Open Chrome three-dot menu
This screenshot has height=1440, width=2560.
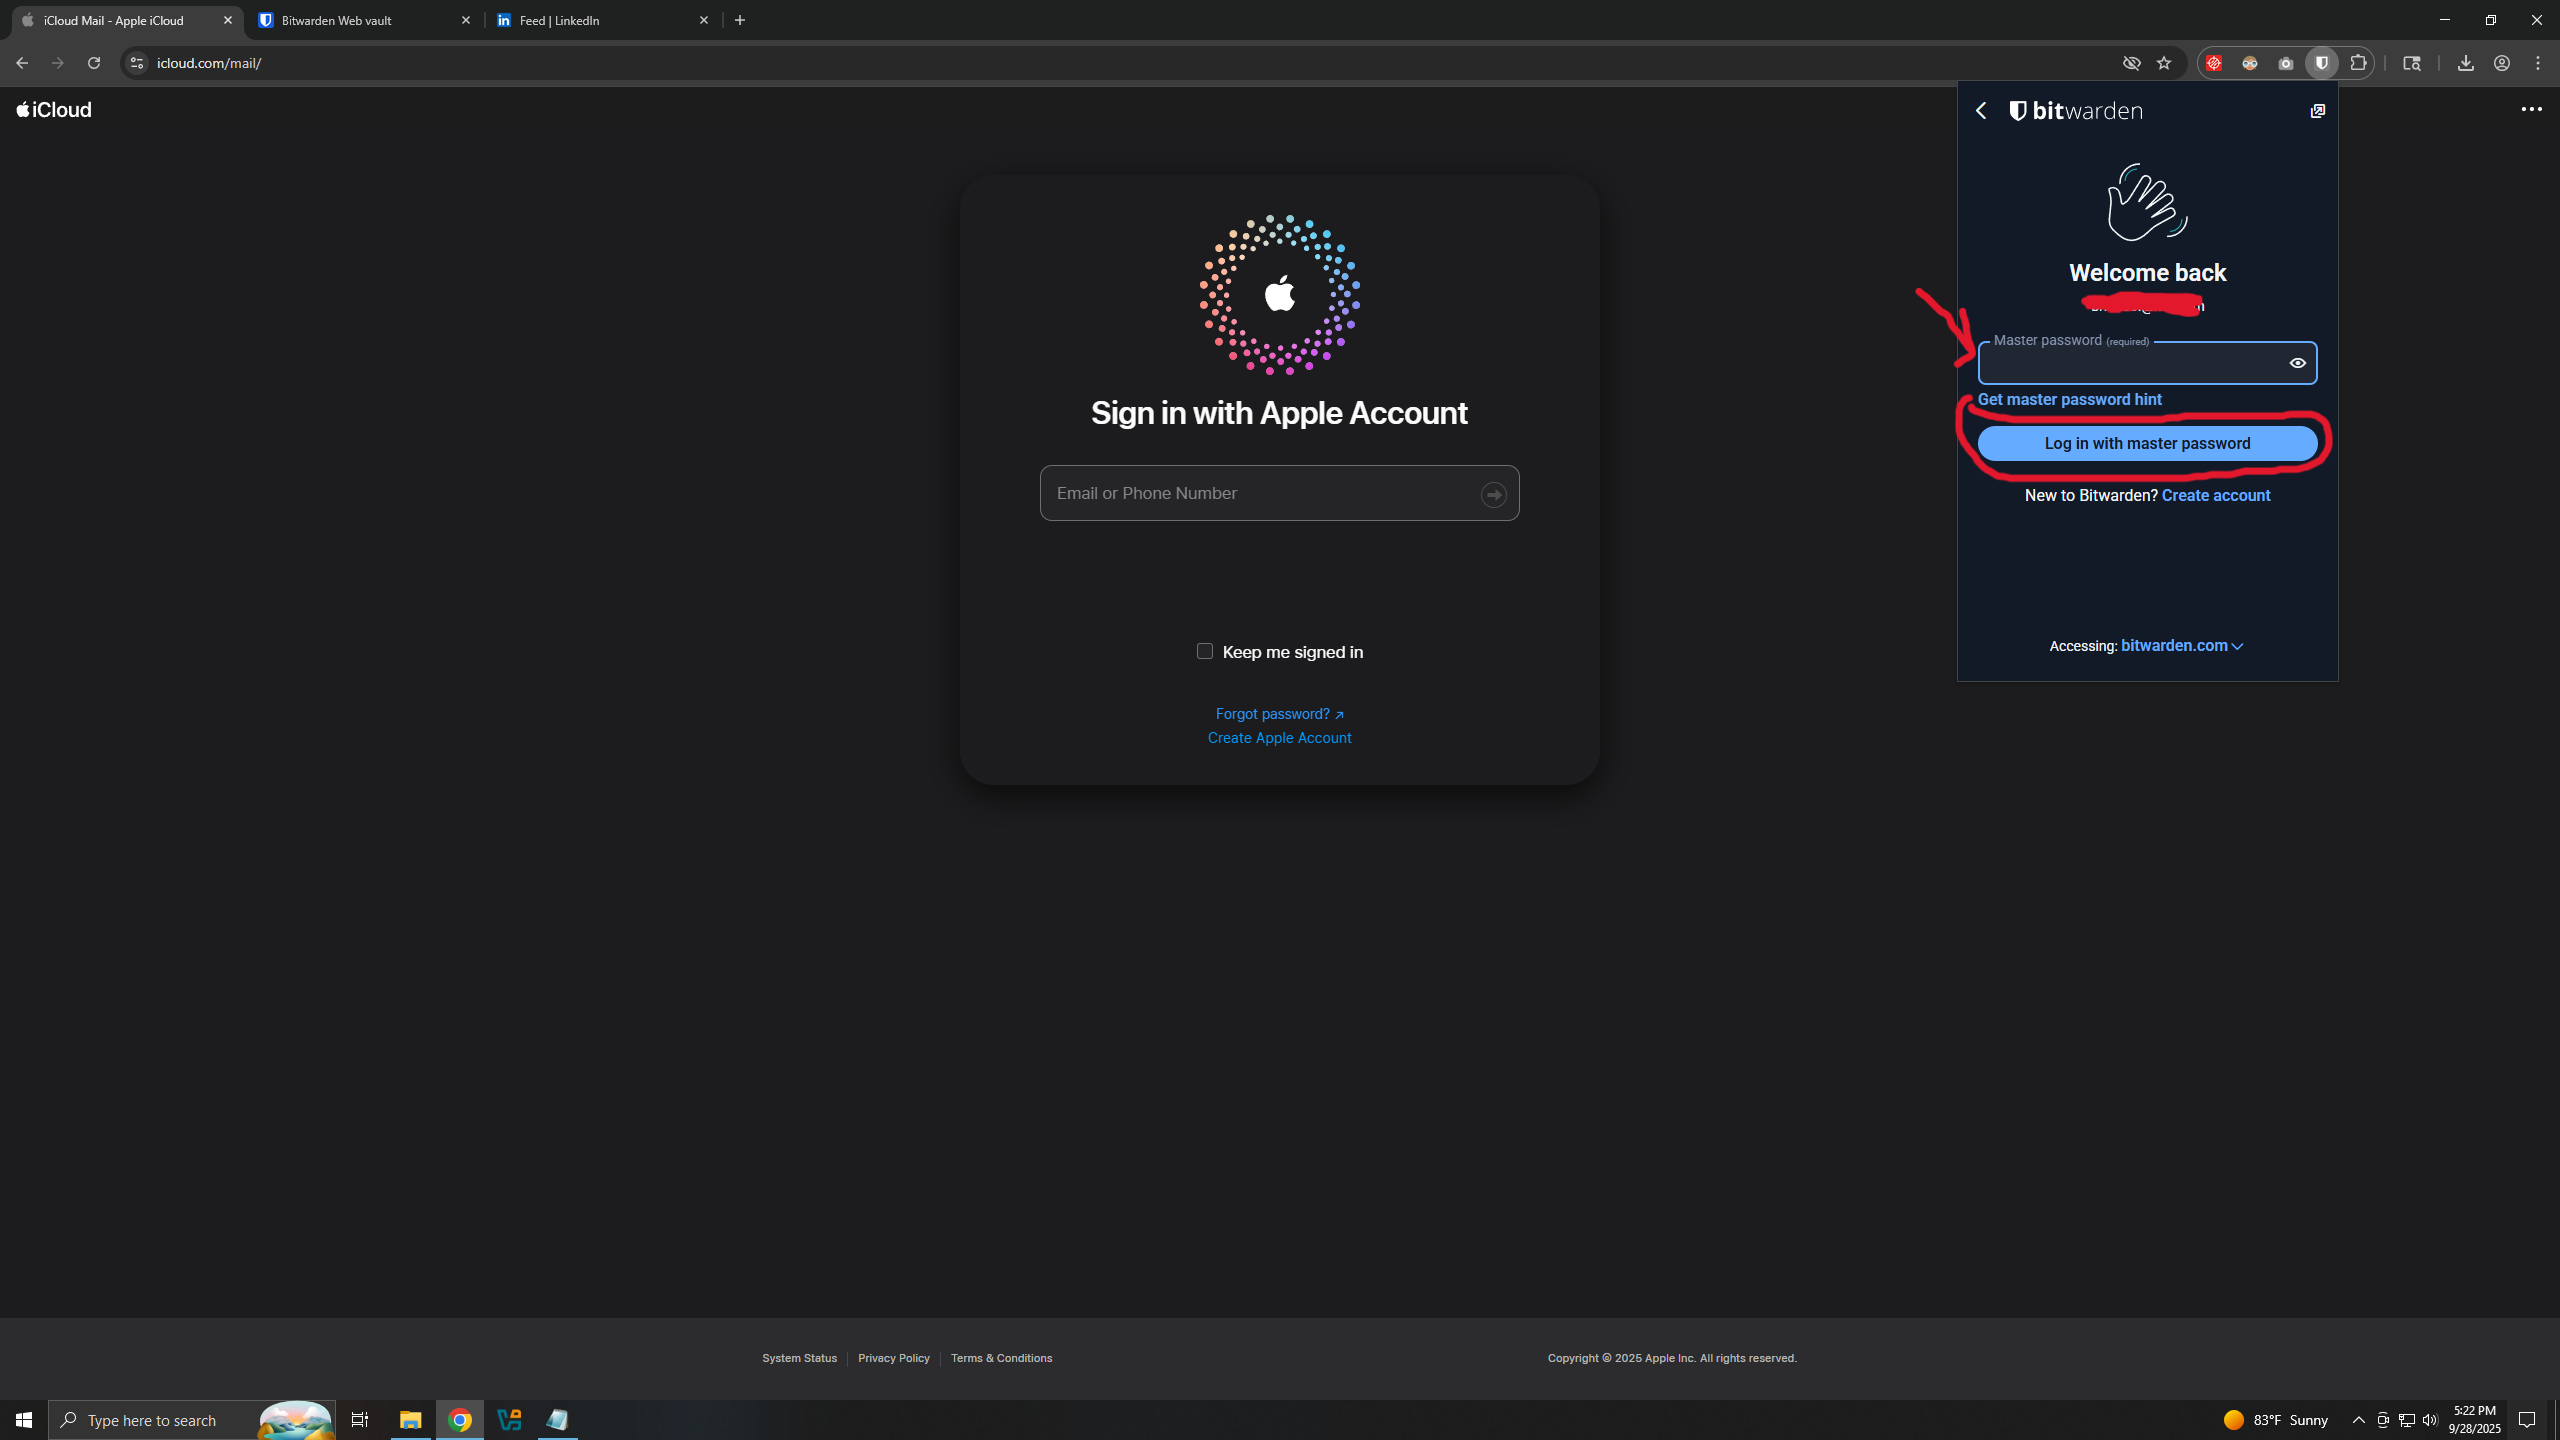pos(2538,63)
